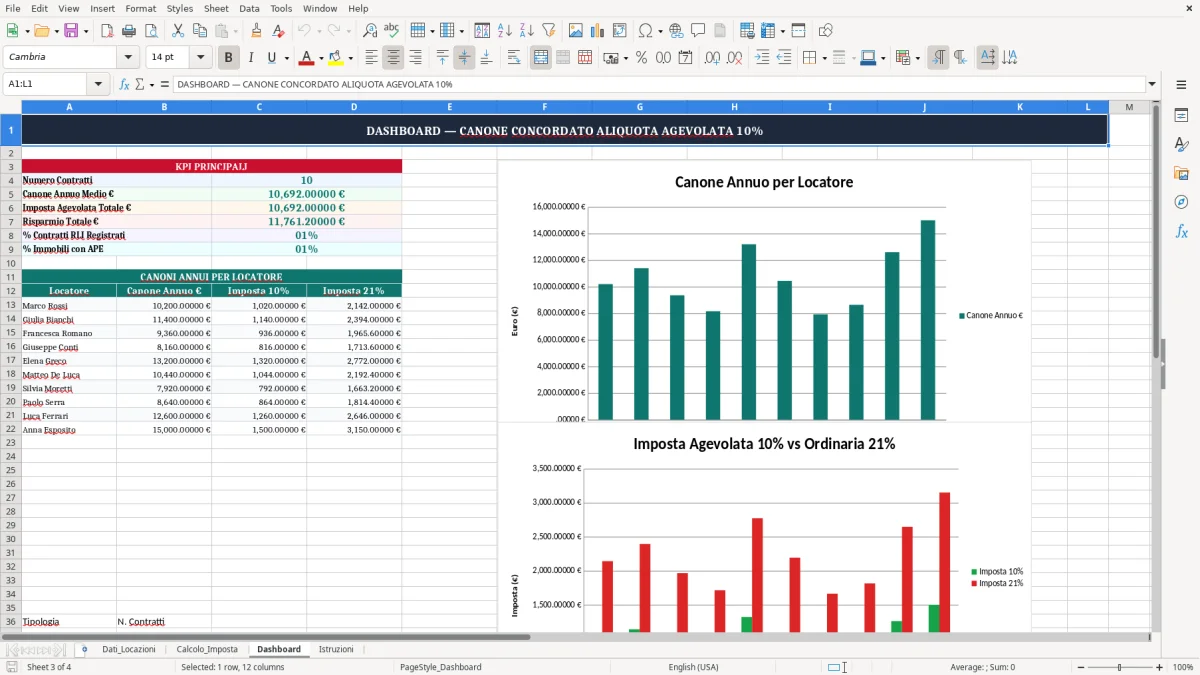Click the zoom slider handle

click(1119, 667)
